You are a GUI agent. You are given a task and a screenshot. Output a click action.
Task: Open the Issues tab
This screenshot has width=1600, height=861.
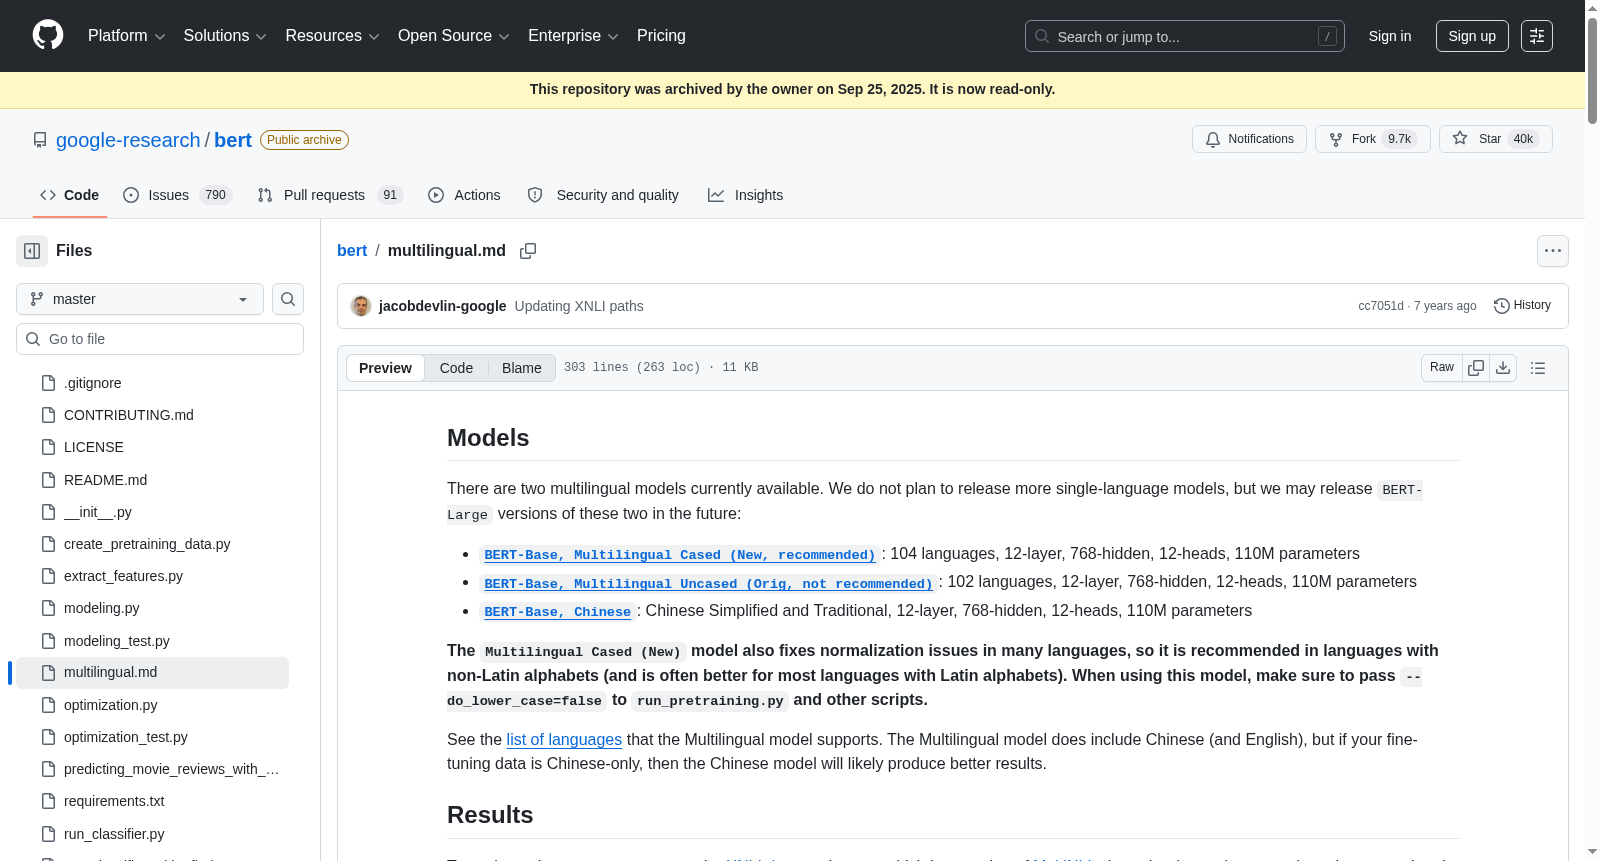(177, 195)
